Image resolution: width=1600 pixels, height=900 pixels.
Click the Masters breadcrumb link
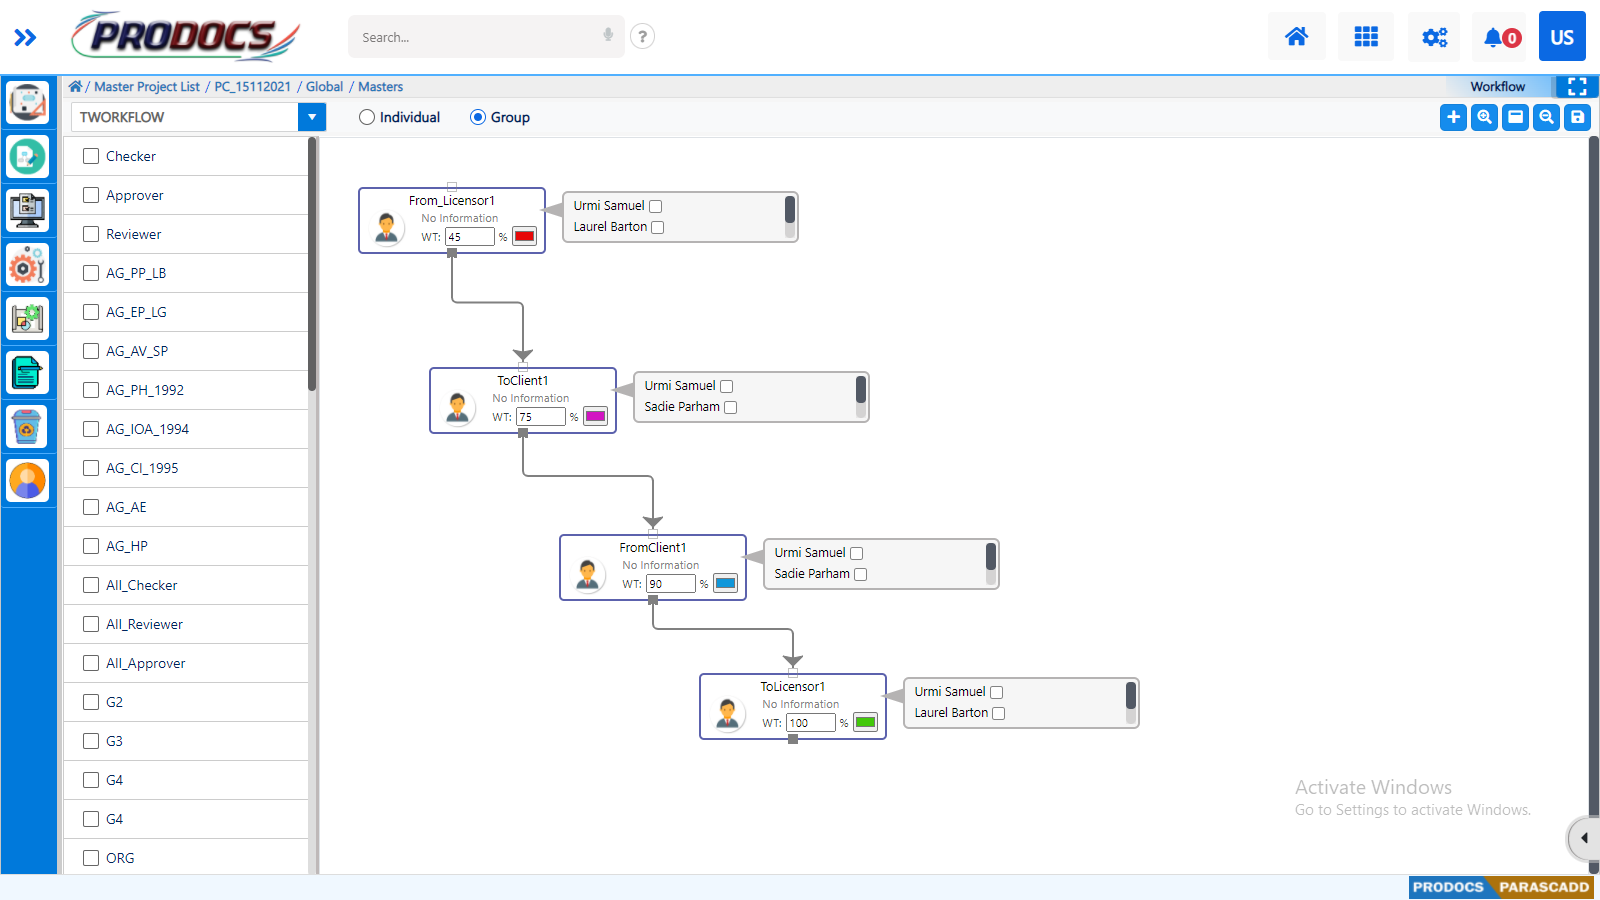pyautogui.click(x=379, y=86)
